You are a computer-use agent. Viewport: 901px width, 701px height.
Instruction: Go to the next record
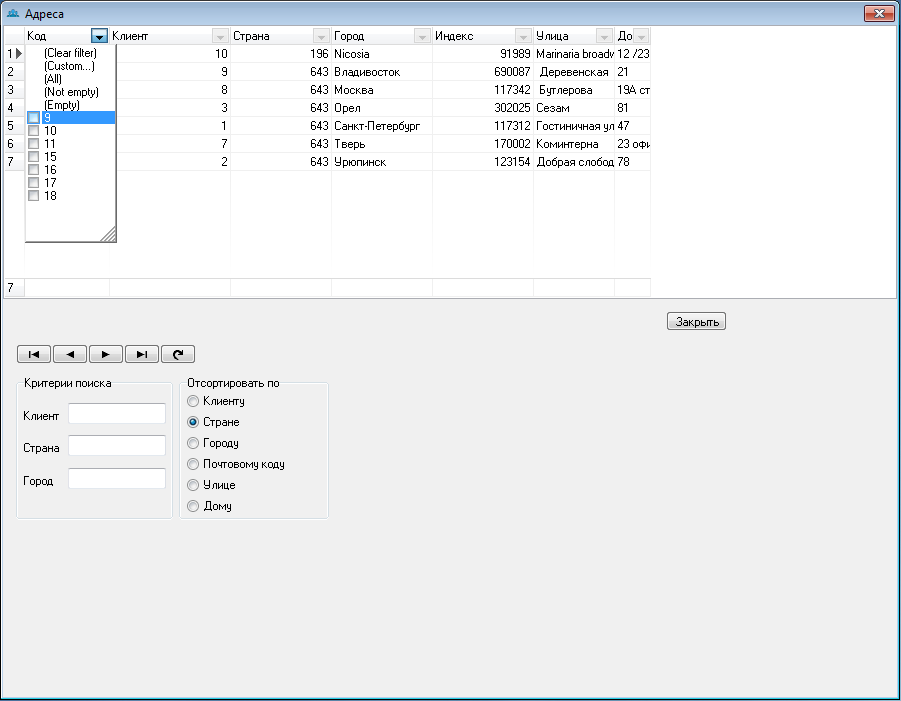pos(106,354)
